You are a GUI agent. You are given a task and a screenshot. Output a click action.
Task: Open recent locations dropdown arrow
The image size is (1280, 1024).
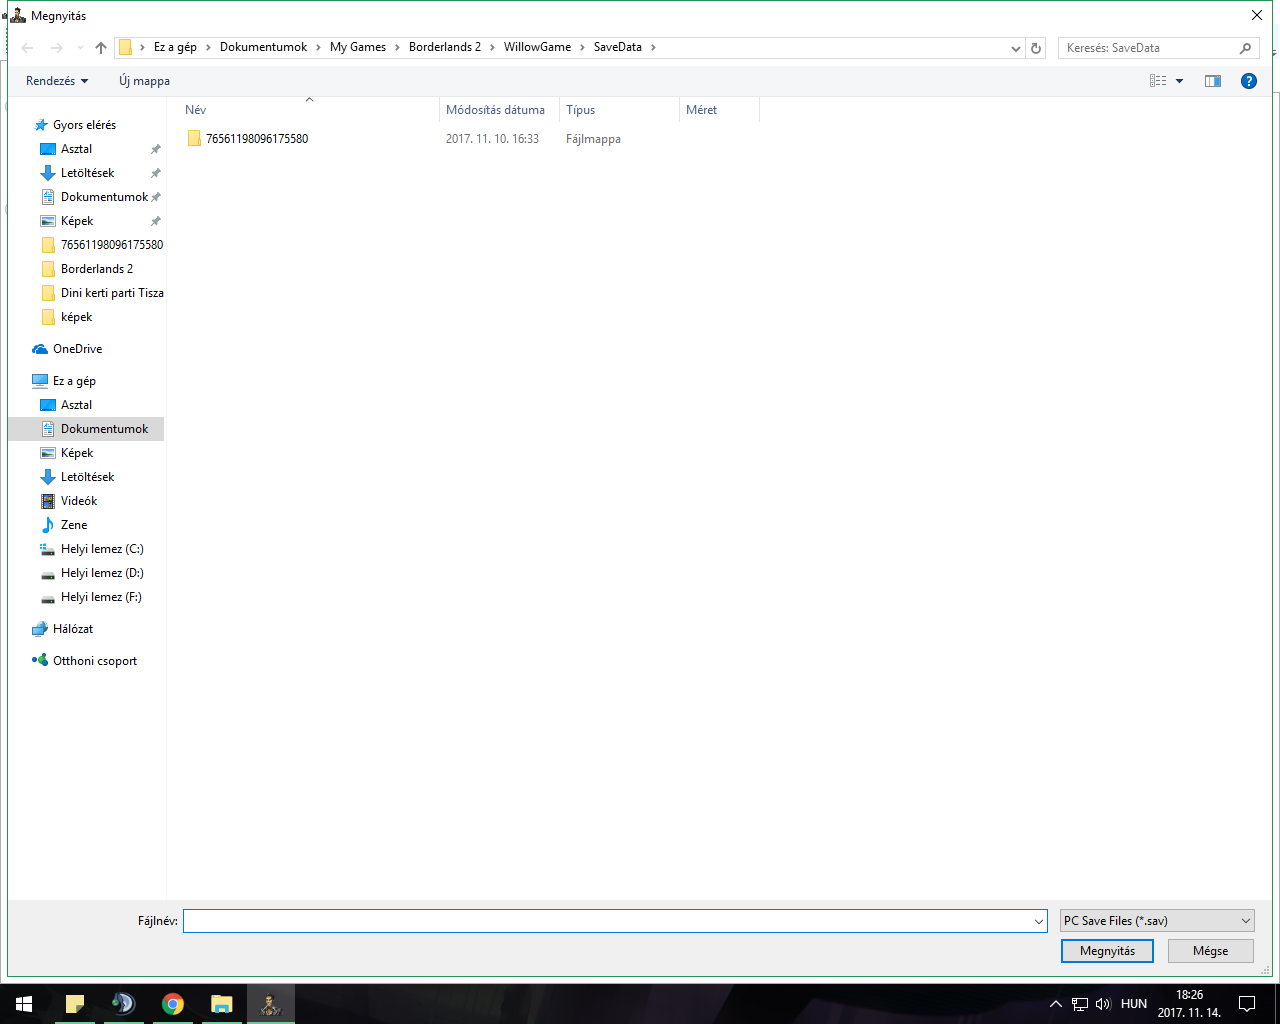click(x=80, y=48)
